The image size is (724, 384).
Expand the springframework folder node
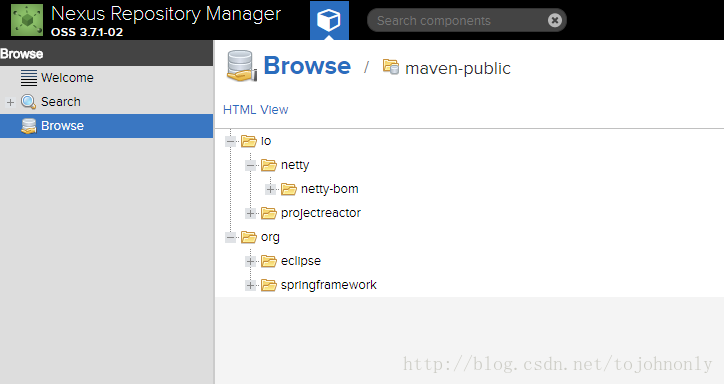251,285
